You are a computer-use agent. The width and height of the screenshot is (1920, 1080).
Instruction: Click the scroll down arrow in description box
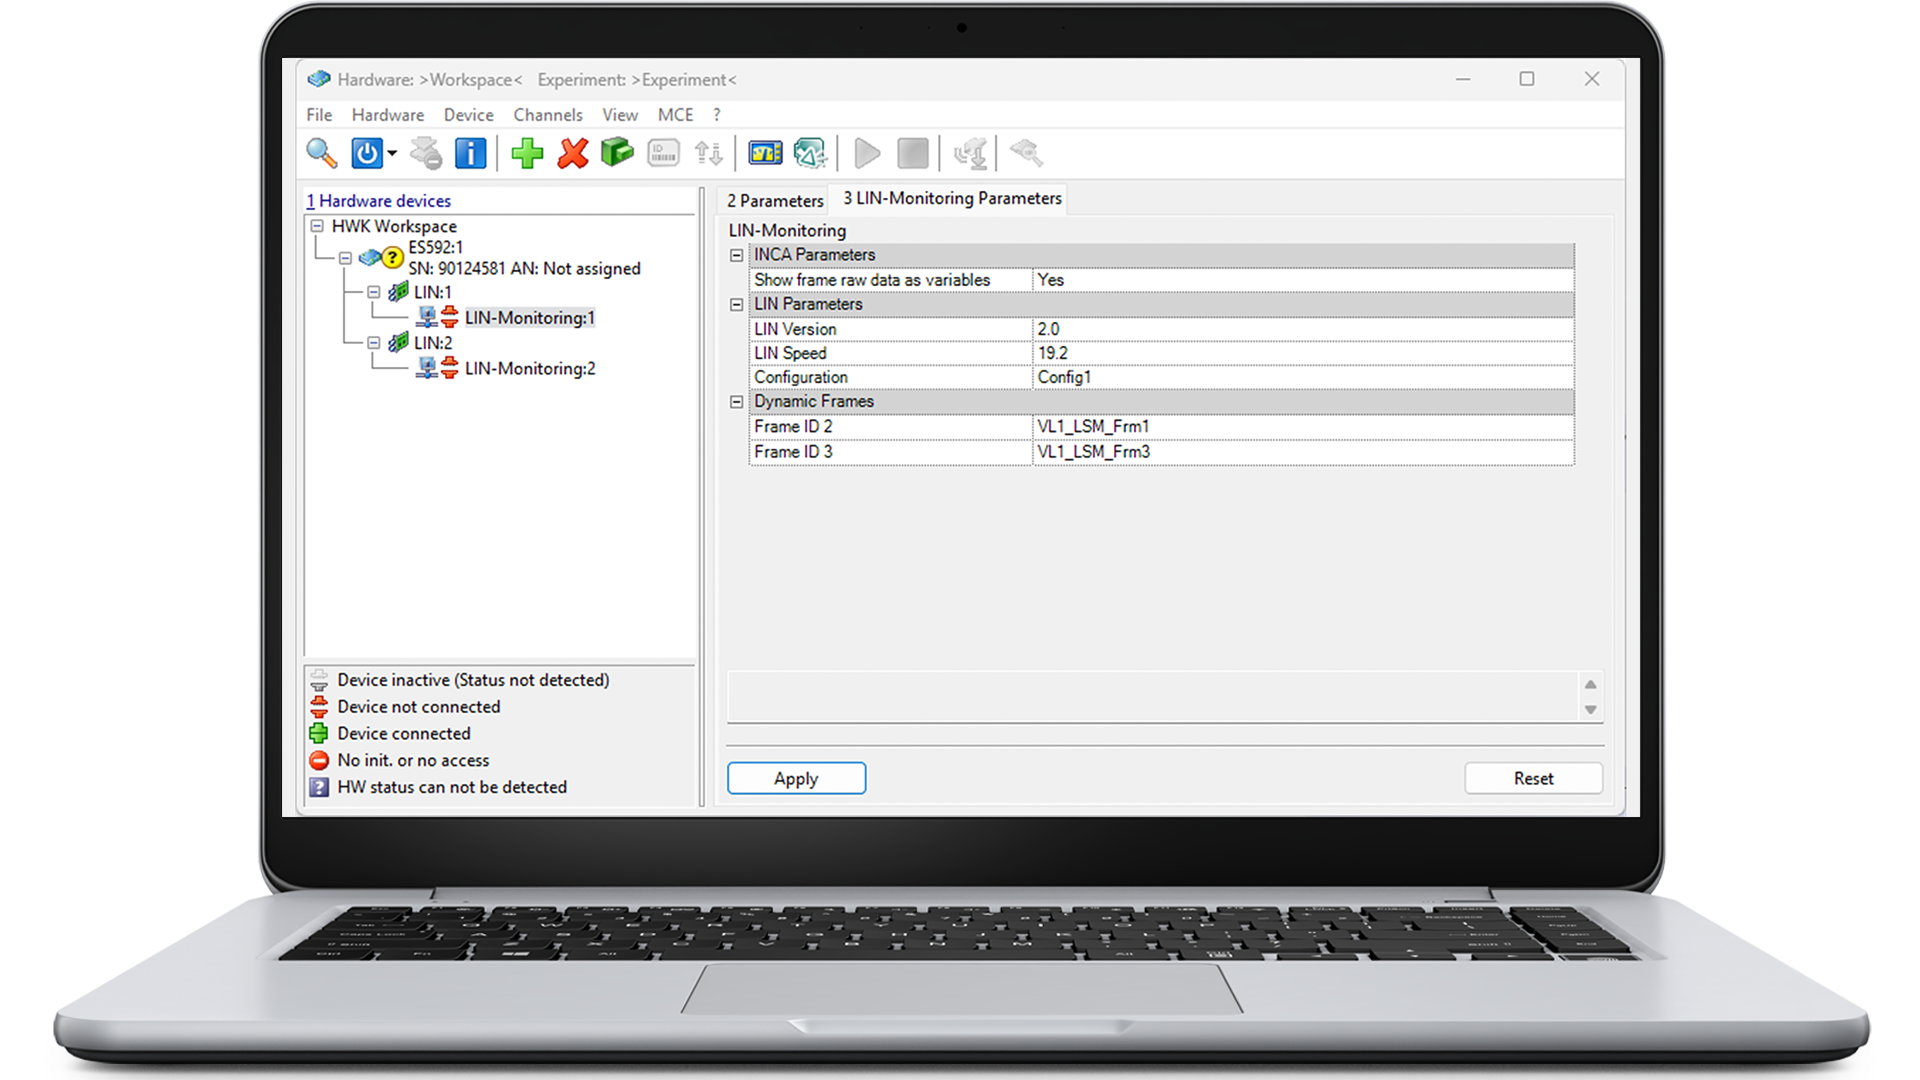(x=1590, y=710)
